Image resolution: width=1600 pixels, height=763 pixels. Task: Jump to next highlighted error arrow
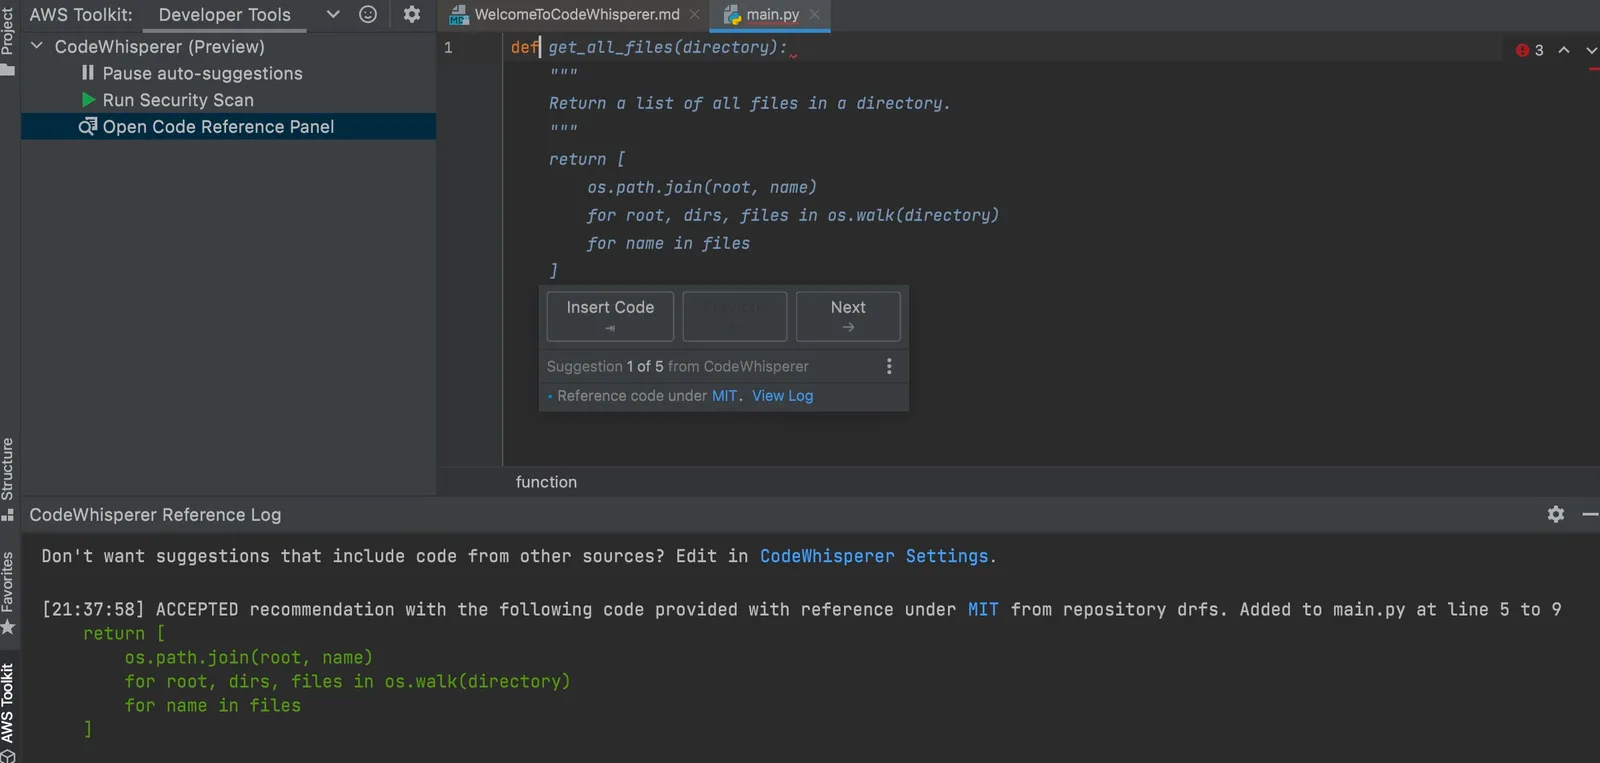point(1591,50)
